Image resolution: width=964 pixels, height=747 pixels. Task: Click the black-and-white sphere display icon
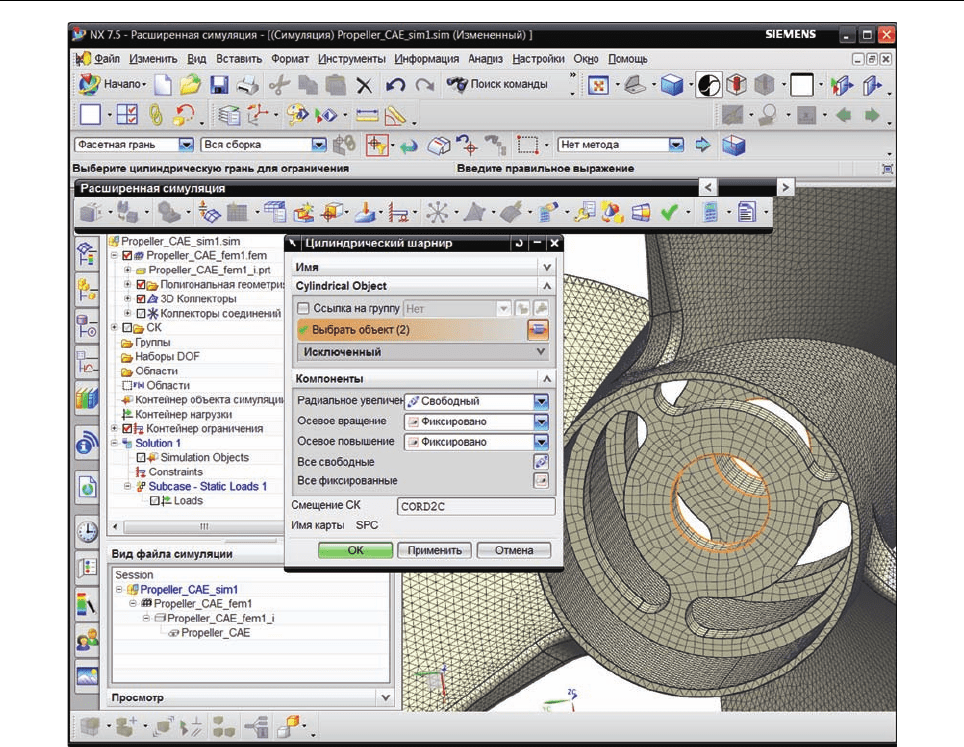pos(708,85)
